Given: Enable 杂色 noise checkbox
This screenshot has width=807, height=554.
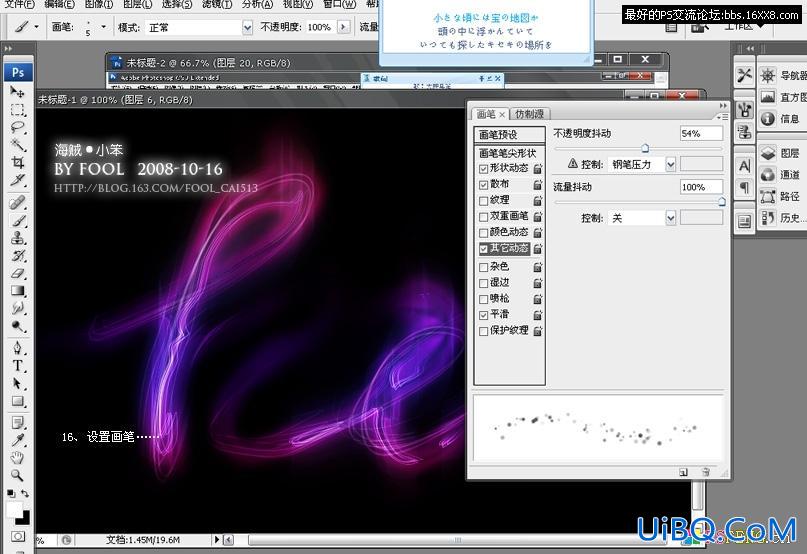Looking at the screenshot, I should [x=483, y=267].
